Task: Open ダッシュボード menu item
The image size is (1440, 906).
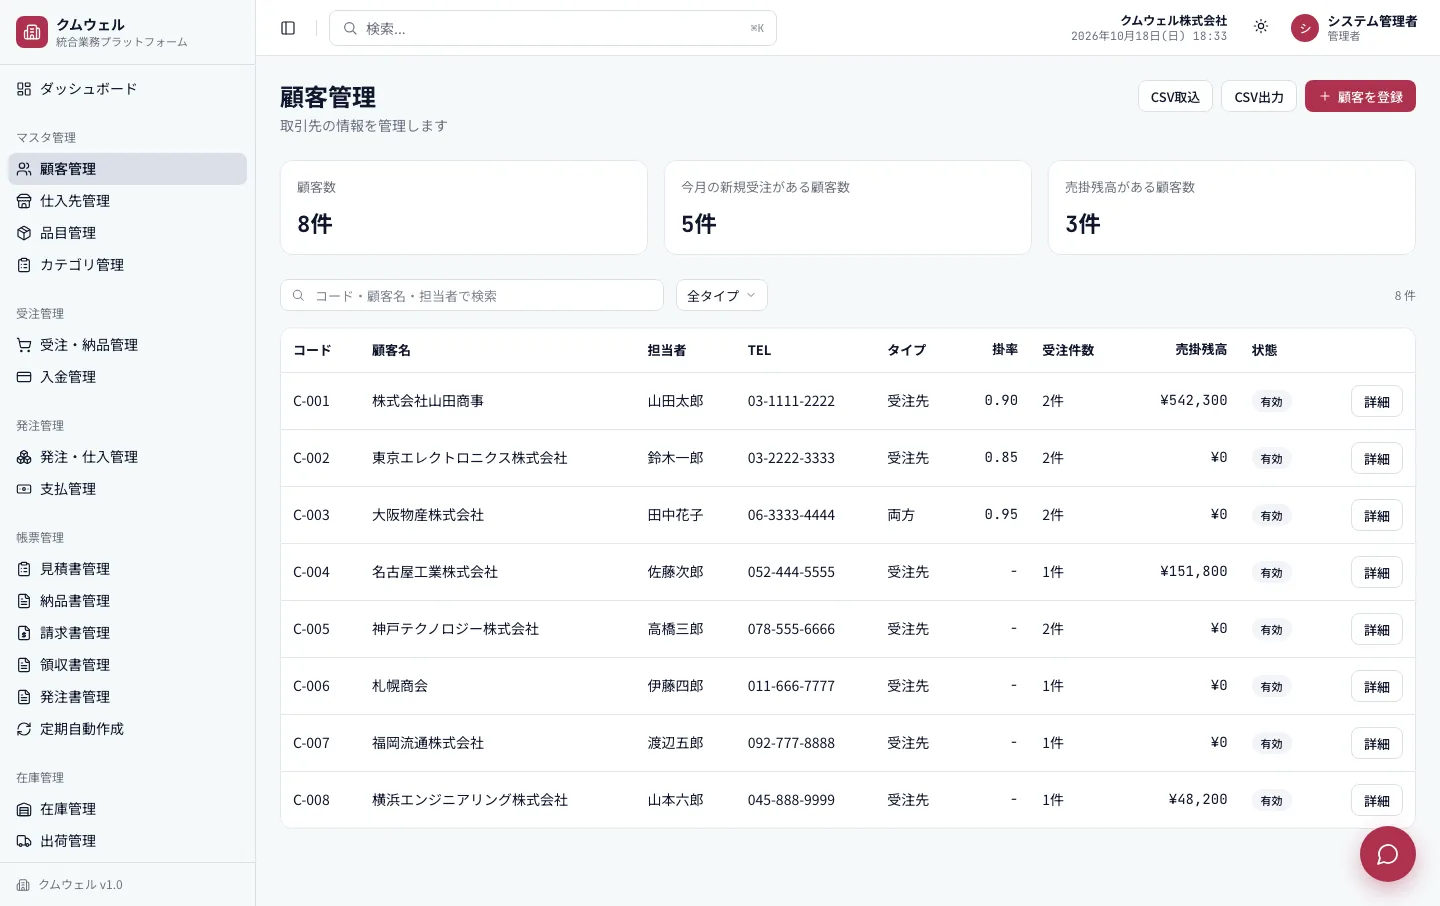Action: click(127, 89)
